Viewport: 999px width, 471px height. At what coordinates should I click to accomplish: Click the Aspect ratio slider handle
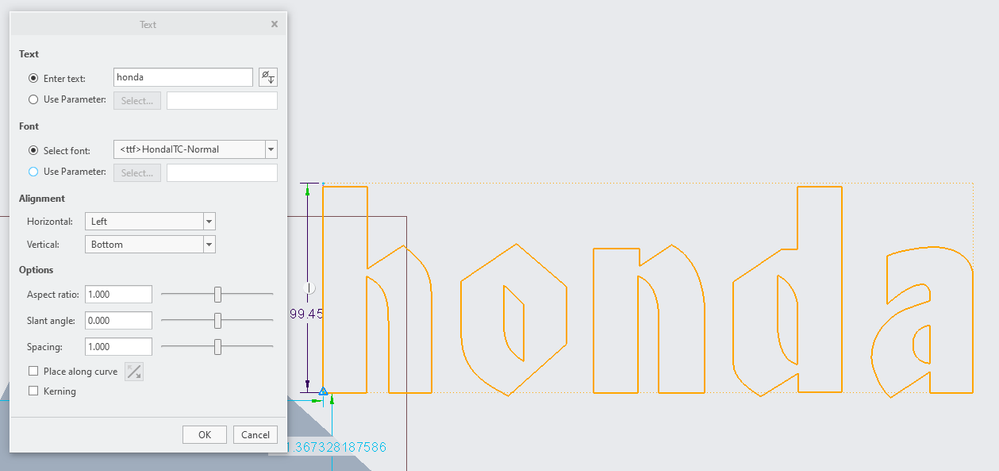[x=218, y=294]
